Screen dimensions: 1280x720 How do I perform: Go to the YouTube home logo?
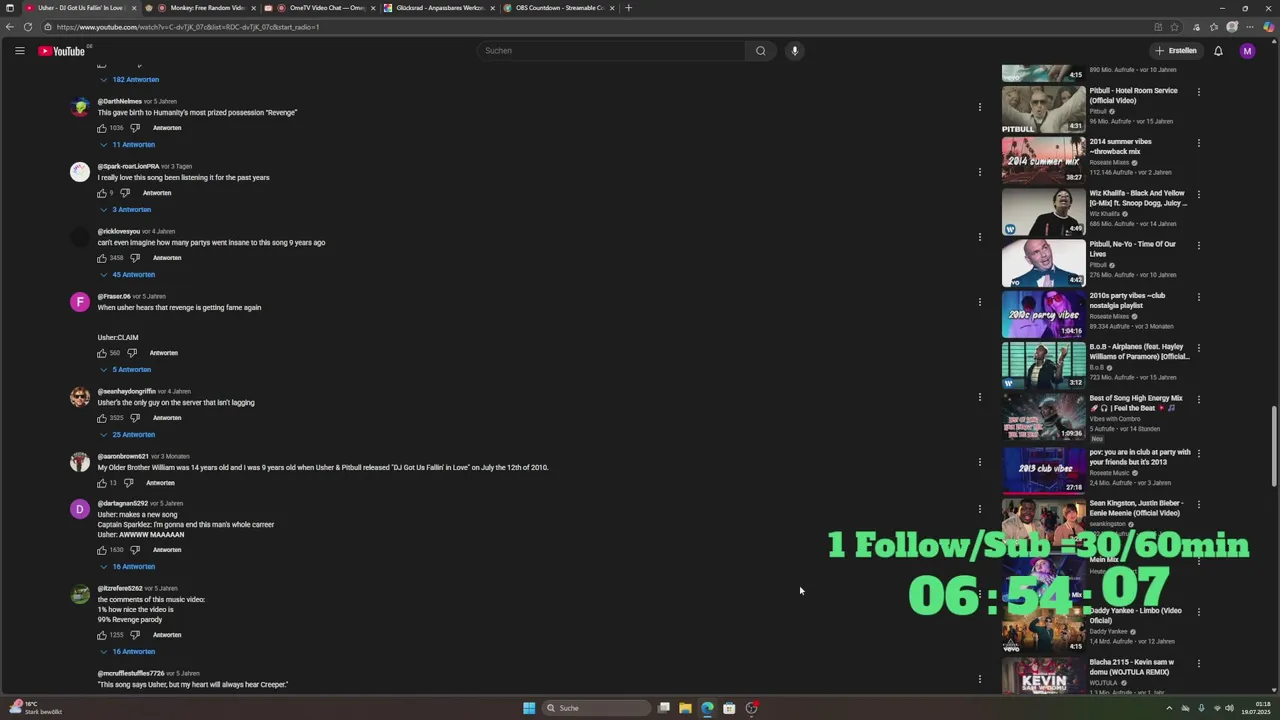pyautogui.click(x=62, y=51)
